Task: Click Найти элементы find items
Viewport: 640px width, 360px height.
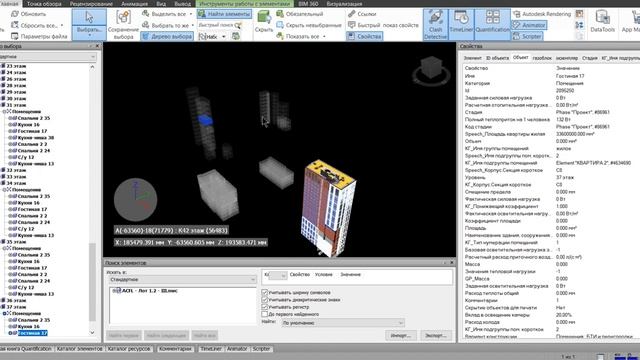Action: point(224,14)
